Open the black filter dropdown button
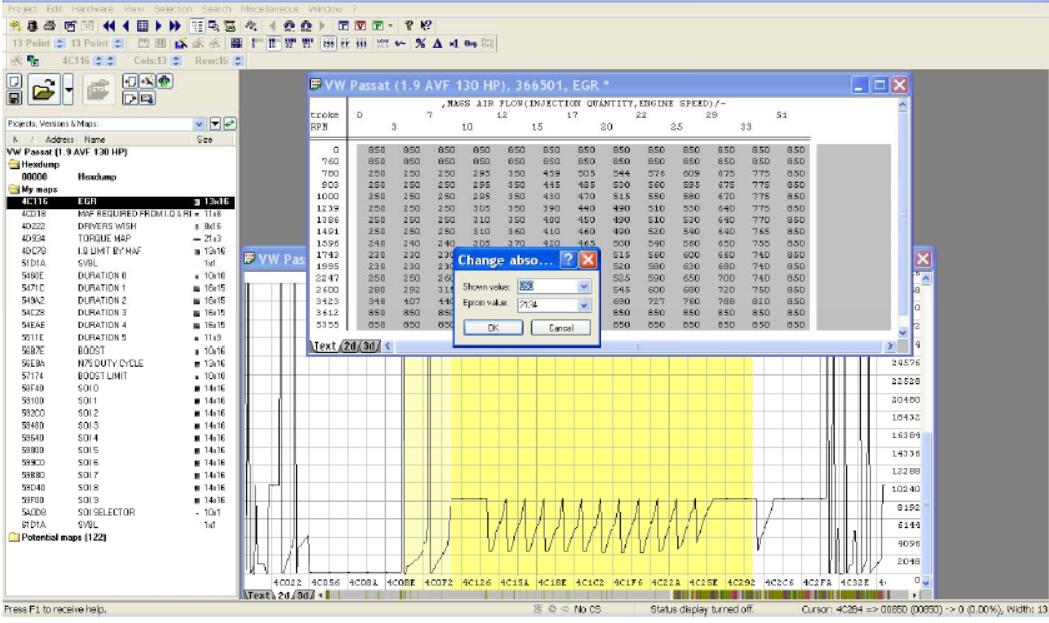 215,124
